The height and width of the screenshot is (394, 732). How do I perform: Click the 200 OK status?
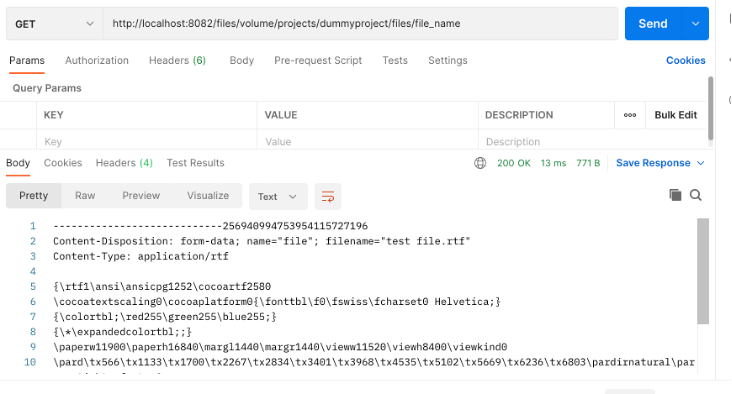click(514, 163)
